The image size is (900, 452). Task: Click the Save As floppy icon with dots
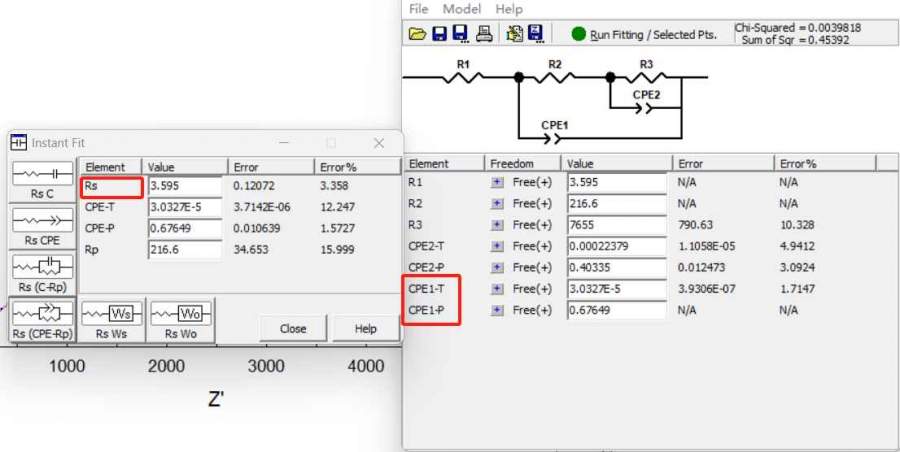pos(460,34)
